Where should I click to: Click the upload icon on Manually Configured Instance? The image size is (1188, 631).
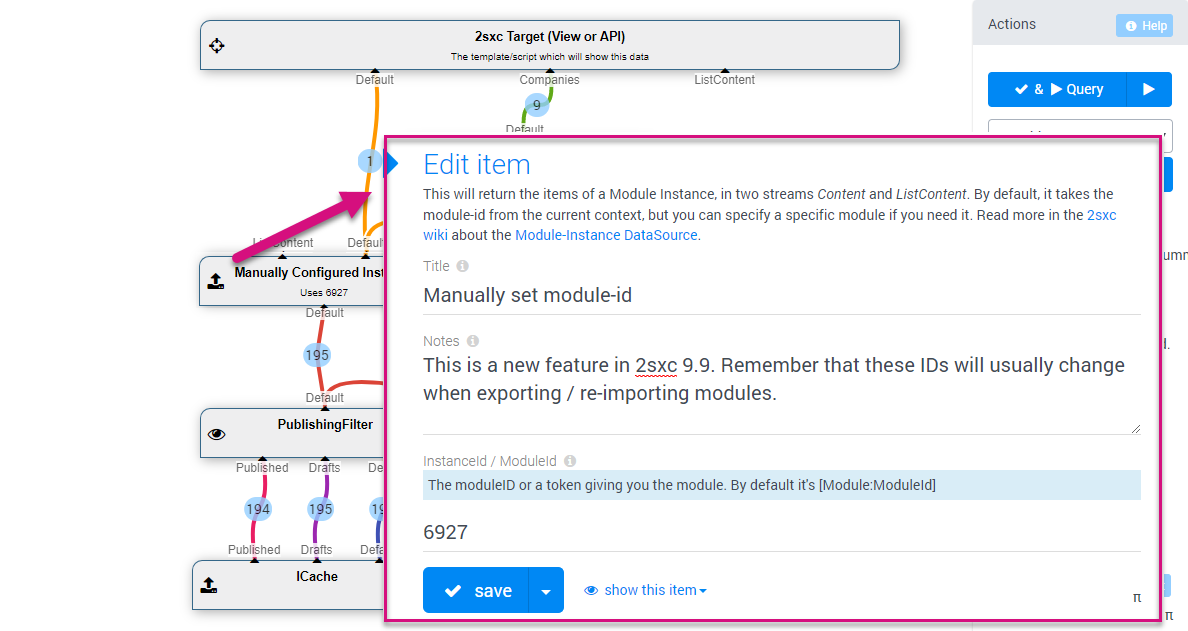(x=215, y=281)
